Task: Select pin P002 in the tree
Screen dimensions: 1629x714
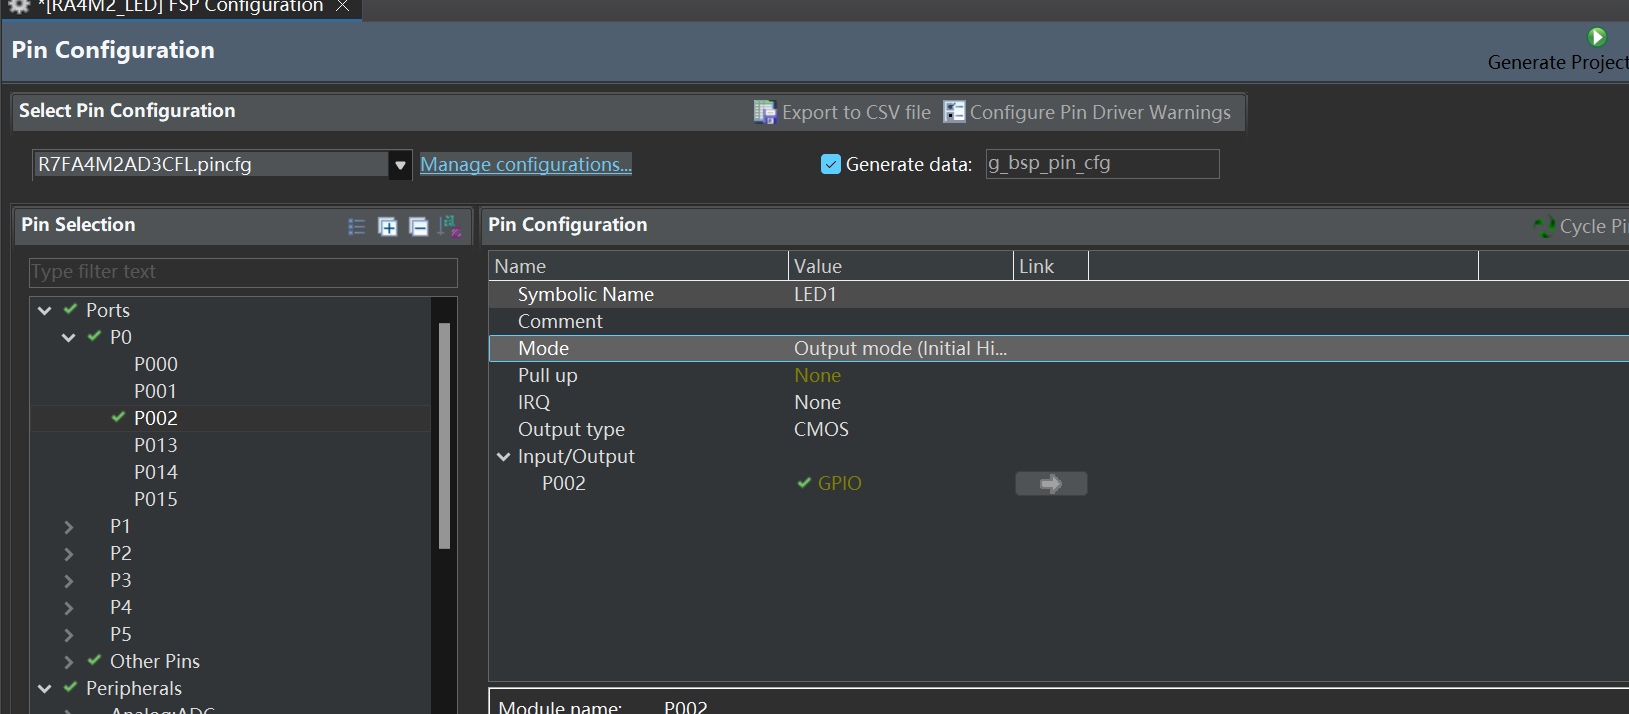Action: 156,419
